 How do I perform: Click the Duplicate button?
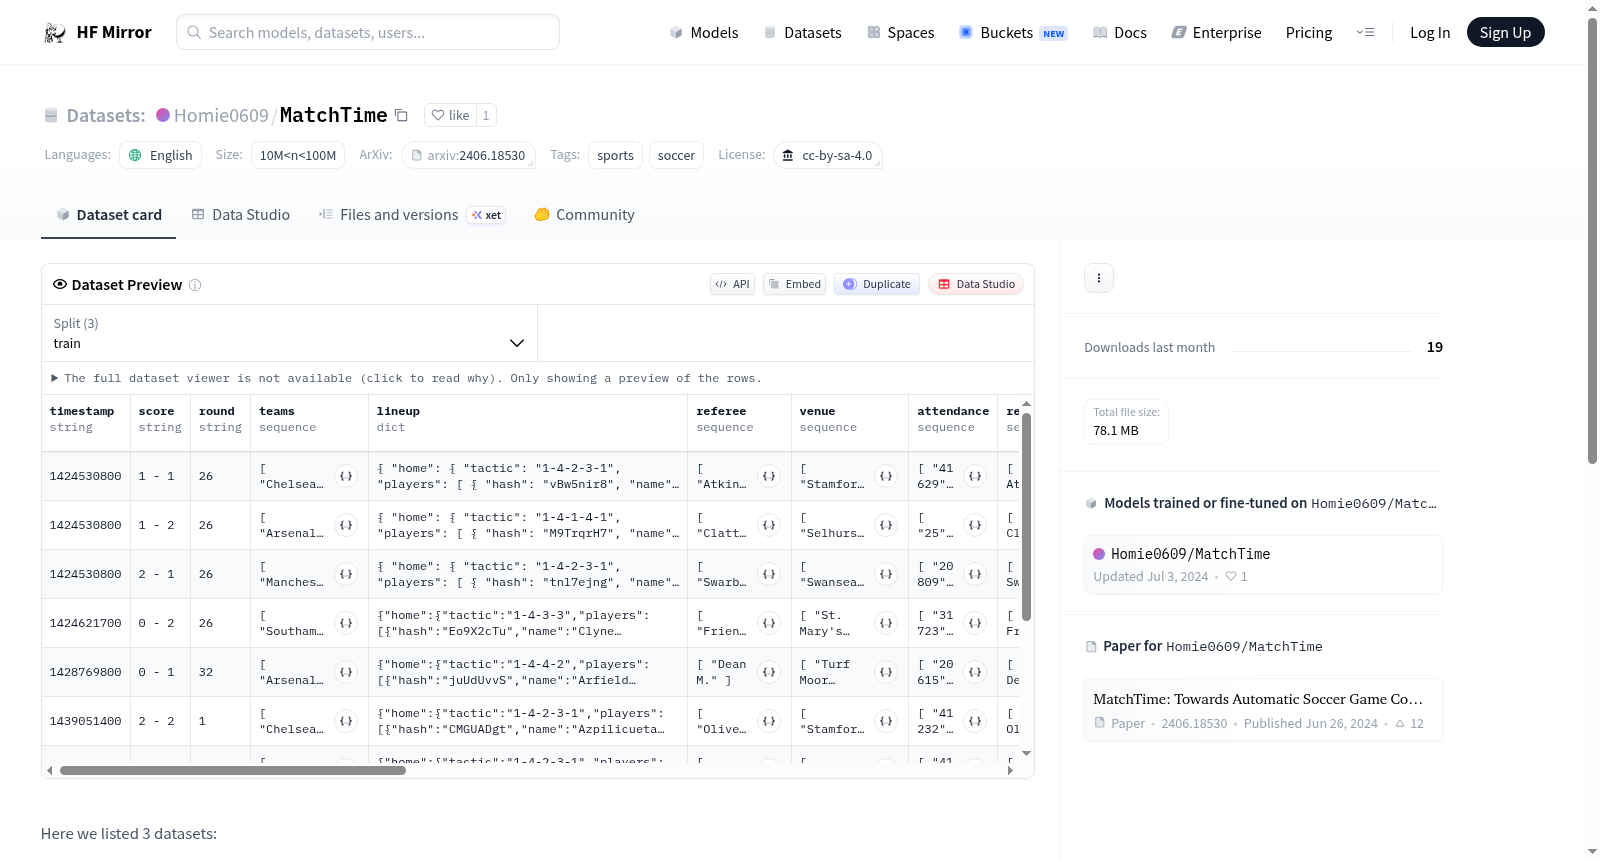[877, 284]
